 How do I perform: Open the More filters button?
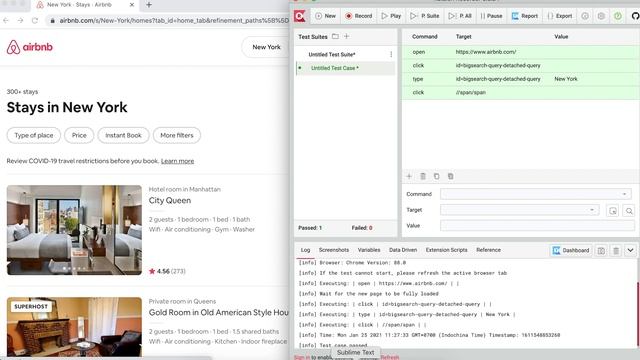pyautogui.click(x=177, y=135)
